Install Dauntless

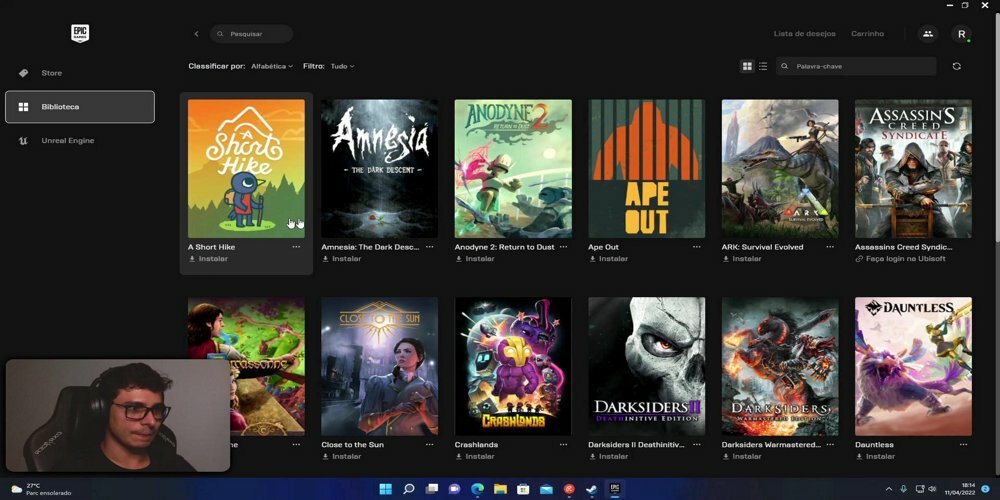[x=875, y=457]
